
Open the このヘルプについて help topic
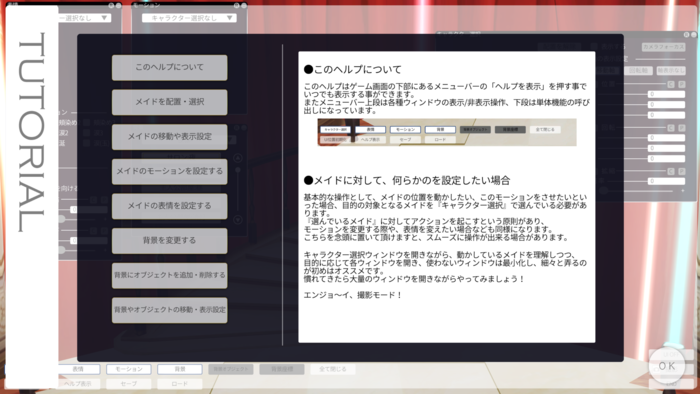coord(169,68)
